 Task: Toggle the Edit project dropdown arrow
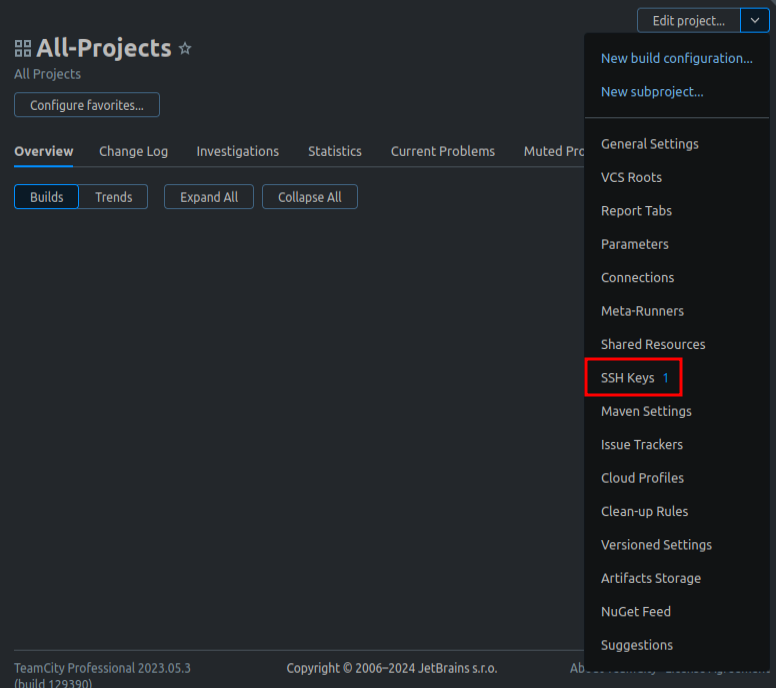(755, 20)
